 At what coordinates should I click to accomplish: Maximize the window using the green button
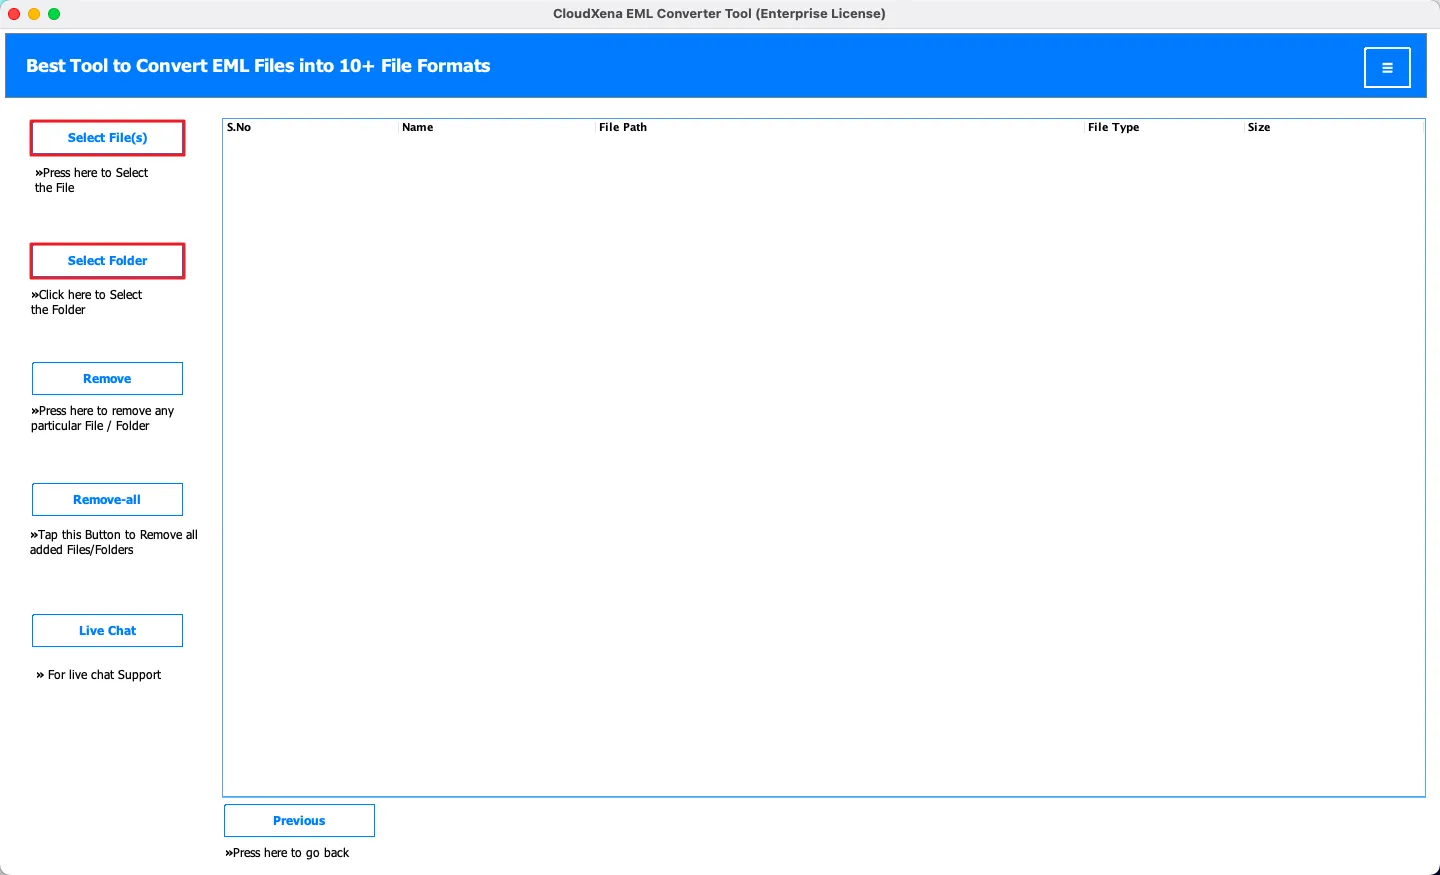54,14
